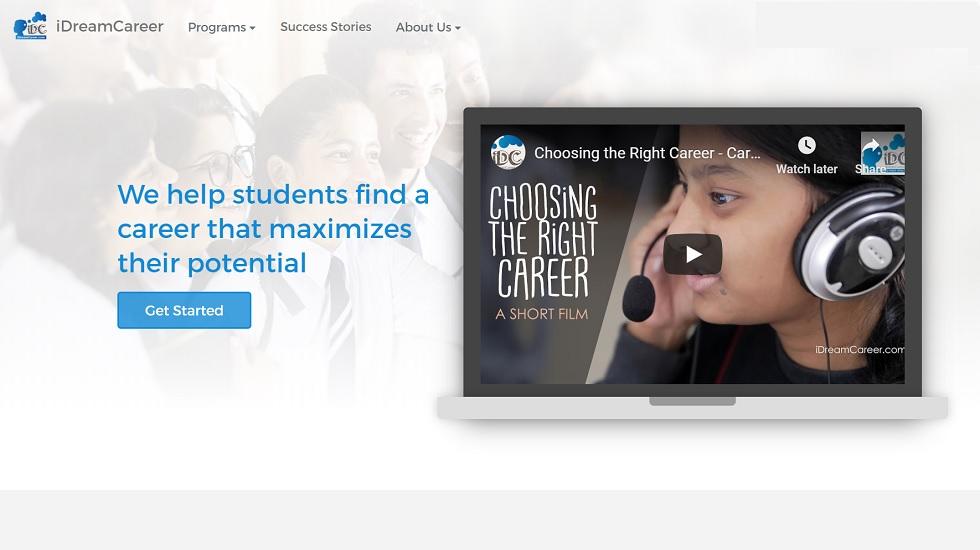The height and width of the screenshot is (550, 980).
Task: Open the Programs dropdown menu
Action: (221, 28)
